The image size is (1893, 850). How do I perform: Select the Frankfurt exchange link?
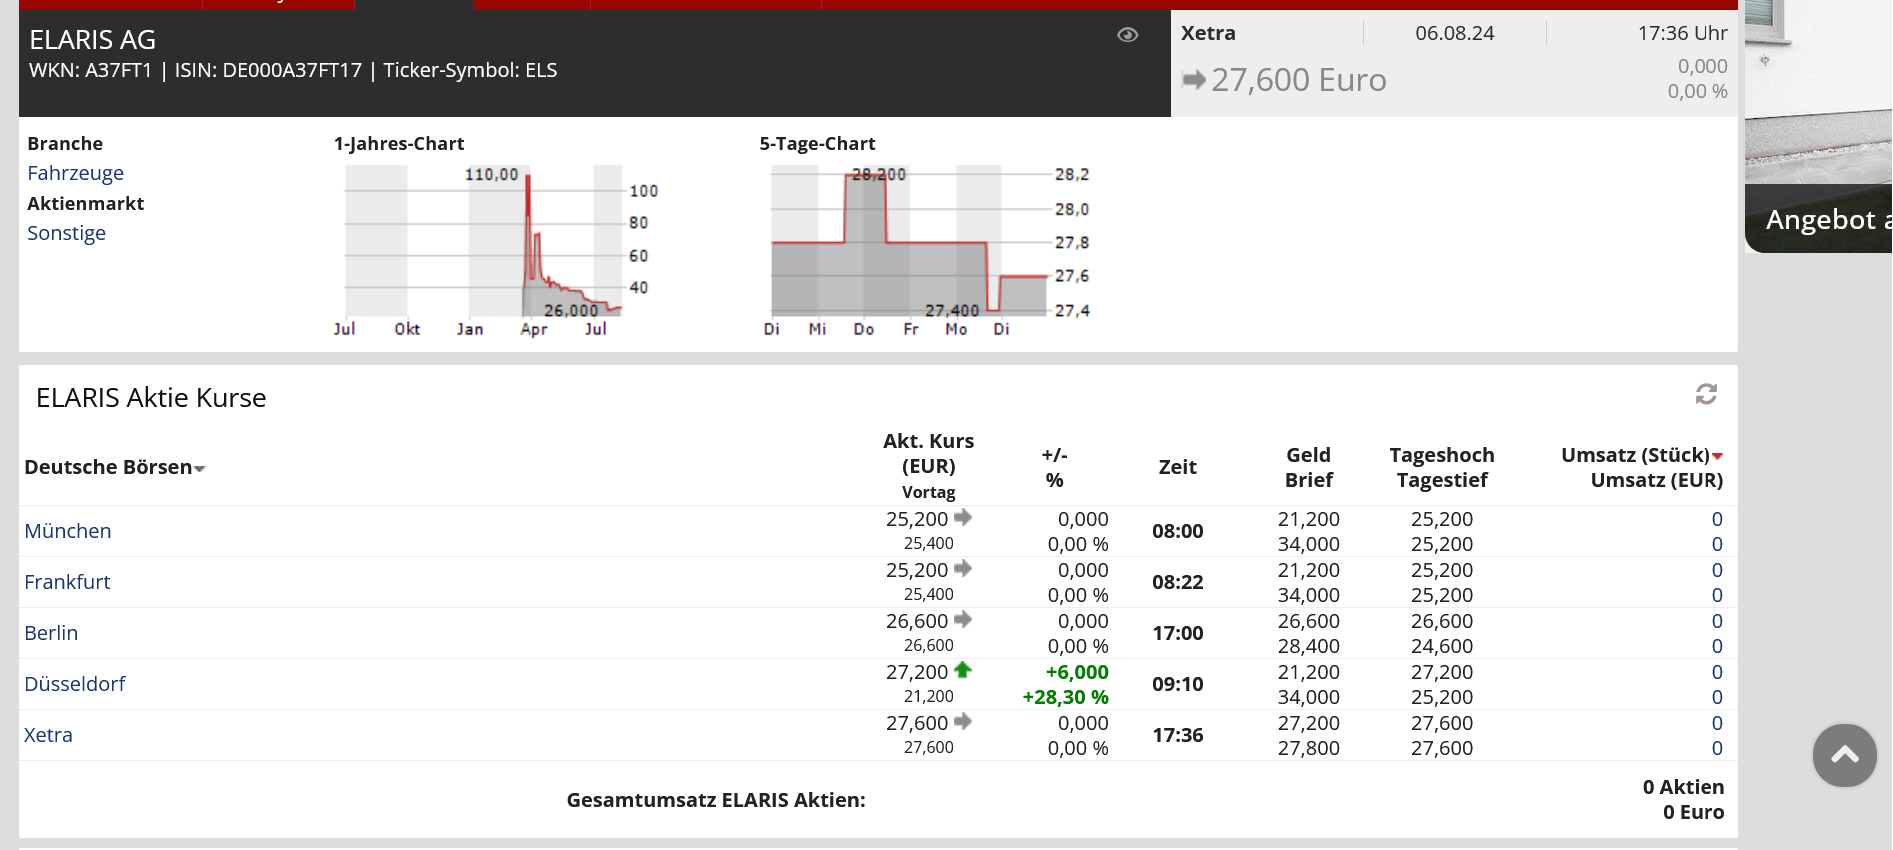point(67,582)
